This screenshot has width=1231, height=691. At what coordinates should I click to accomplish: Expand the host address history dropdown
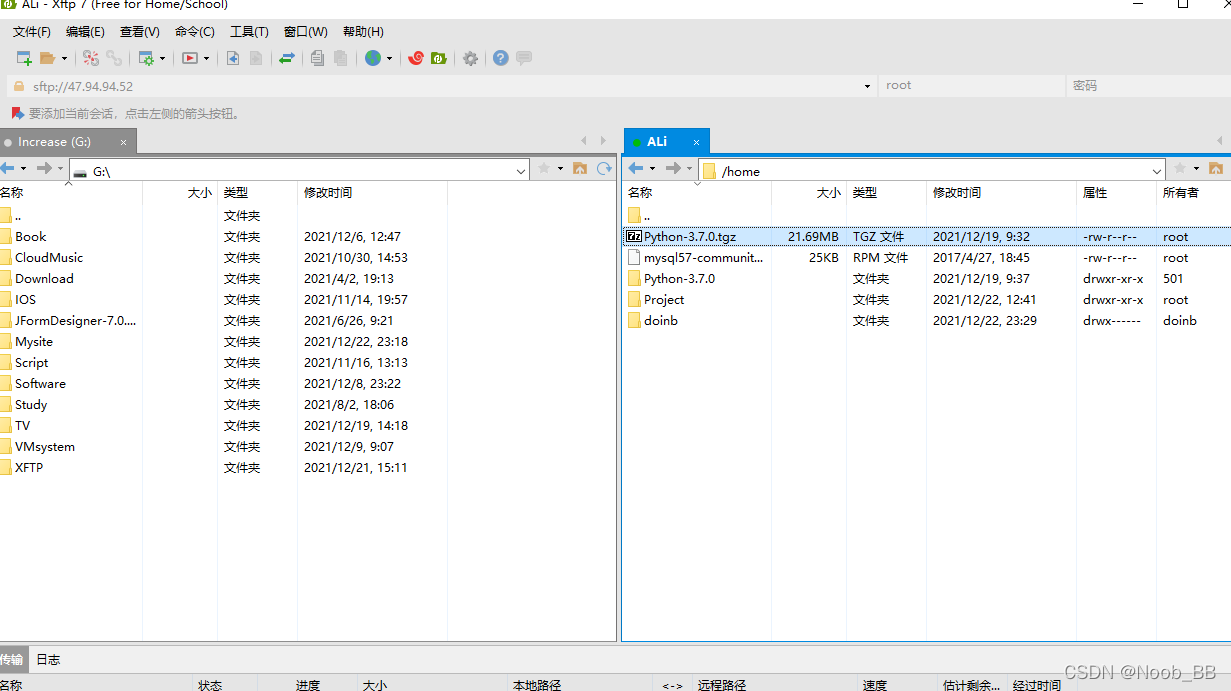[867, 86]
